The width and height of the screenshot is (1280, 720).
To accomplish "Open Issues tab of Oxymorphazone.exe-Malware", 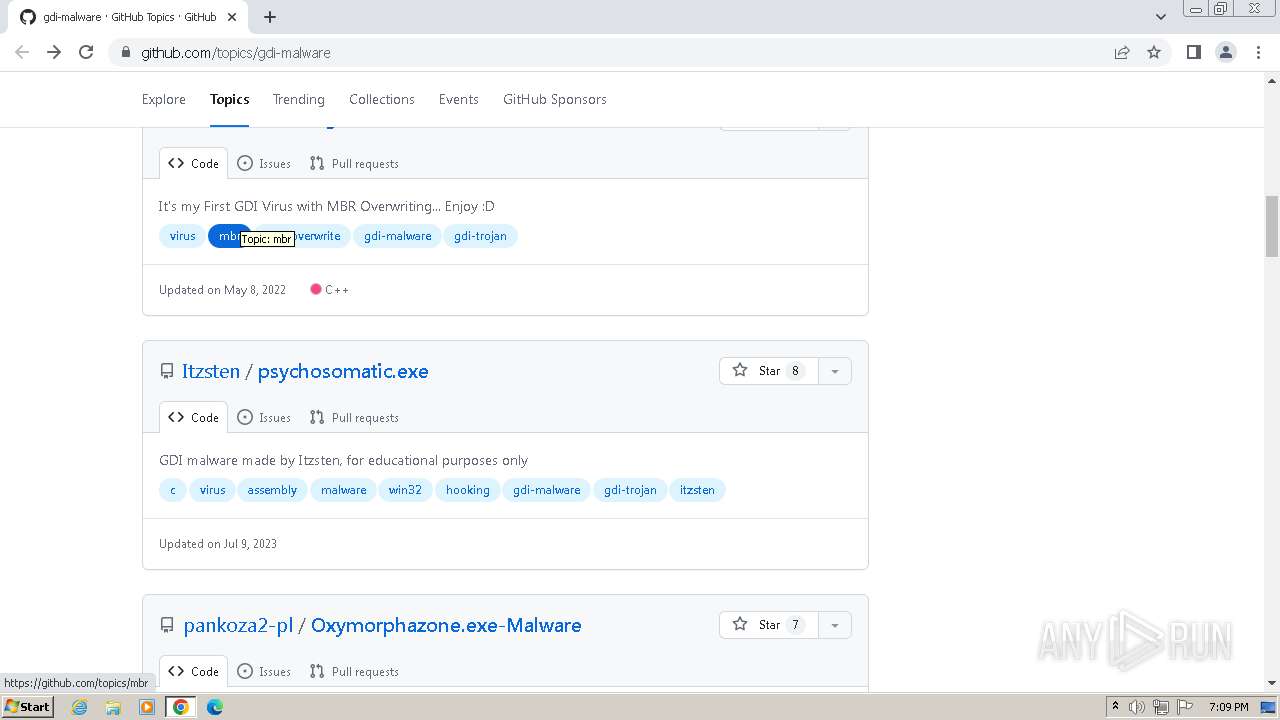I will point(264,671).
